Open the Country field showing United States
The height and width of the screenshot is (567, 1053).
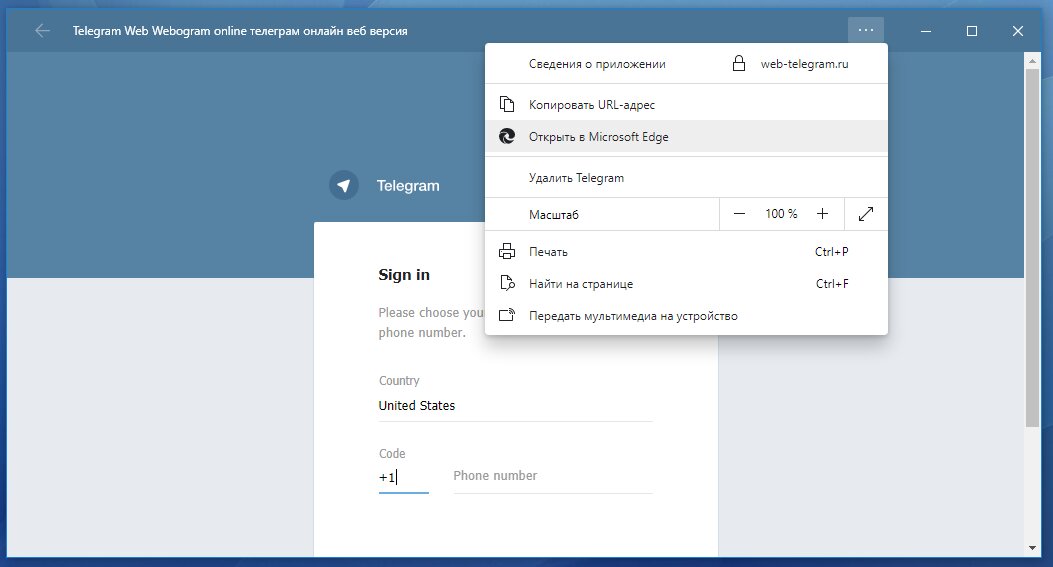click(x=515, y=406)
